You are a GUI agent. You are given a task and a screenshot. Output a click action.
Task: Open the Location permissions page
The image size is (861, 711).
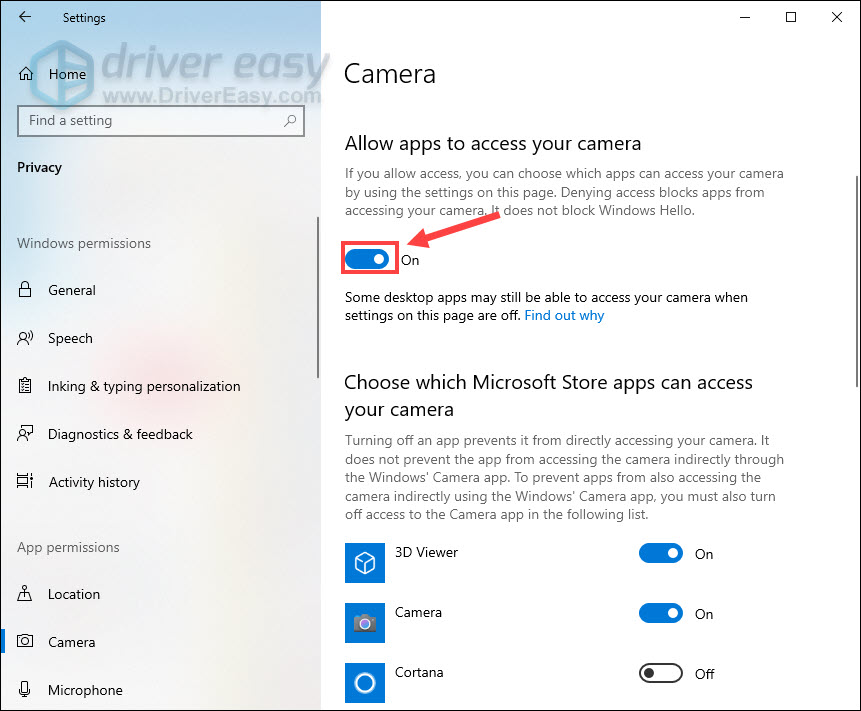tap(74, 594)
